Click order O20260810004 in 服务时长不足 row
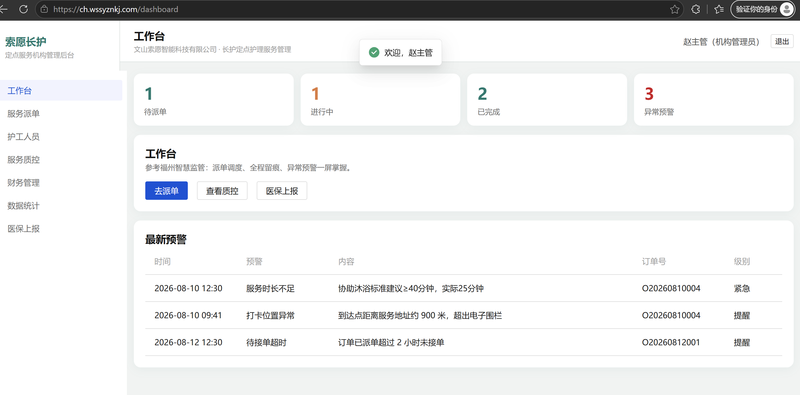800x395 pixels. (671, 288)
